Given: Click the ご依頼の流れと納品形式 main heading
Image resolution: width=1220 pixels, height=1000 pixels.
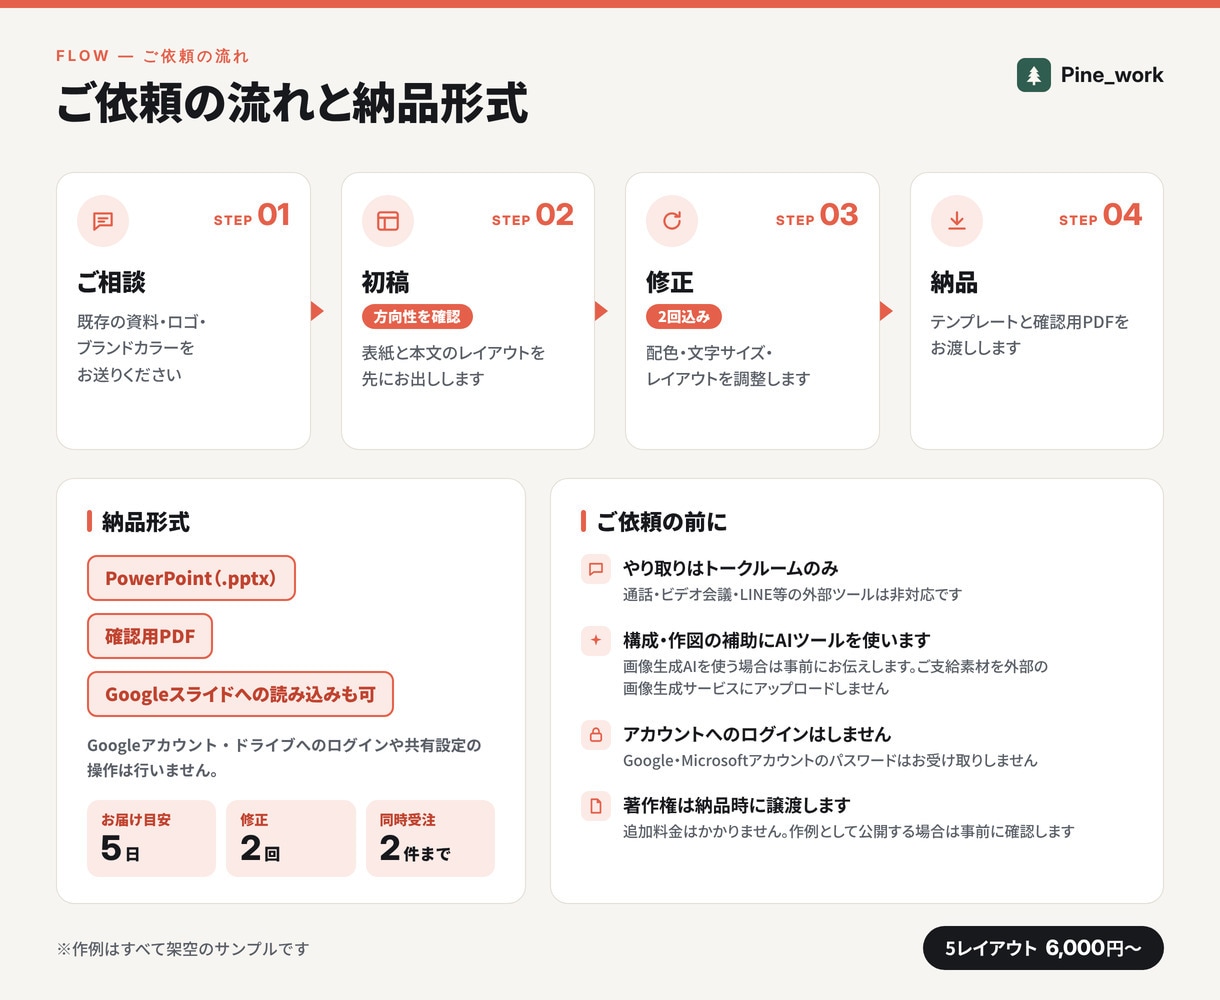Looking at the screenshot, I should [x=292, y=104].
